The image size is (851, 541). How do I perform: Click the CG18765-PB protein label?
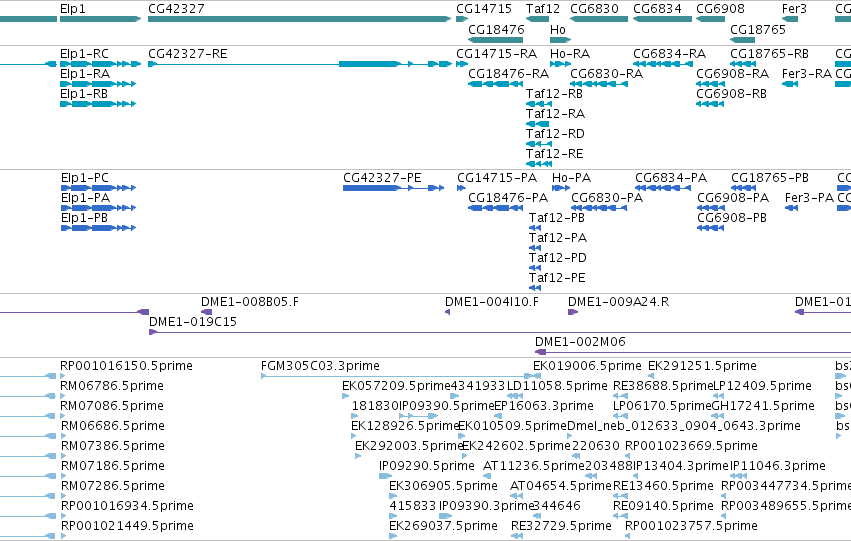pyautogui.click(x=770, y=178)
